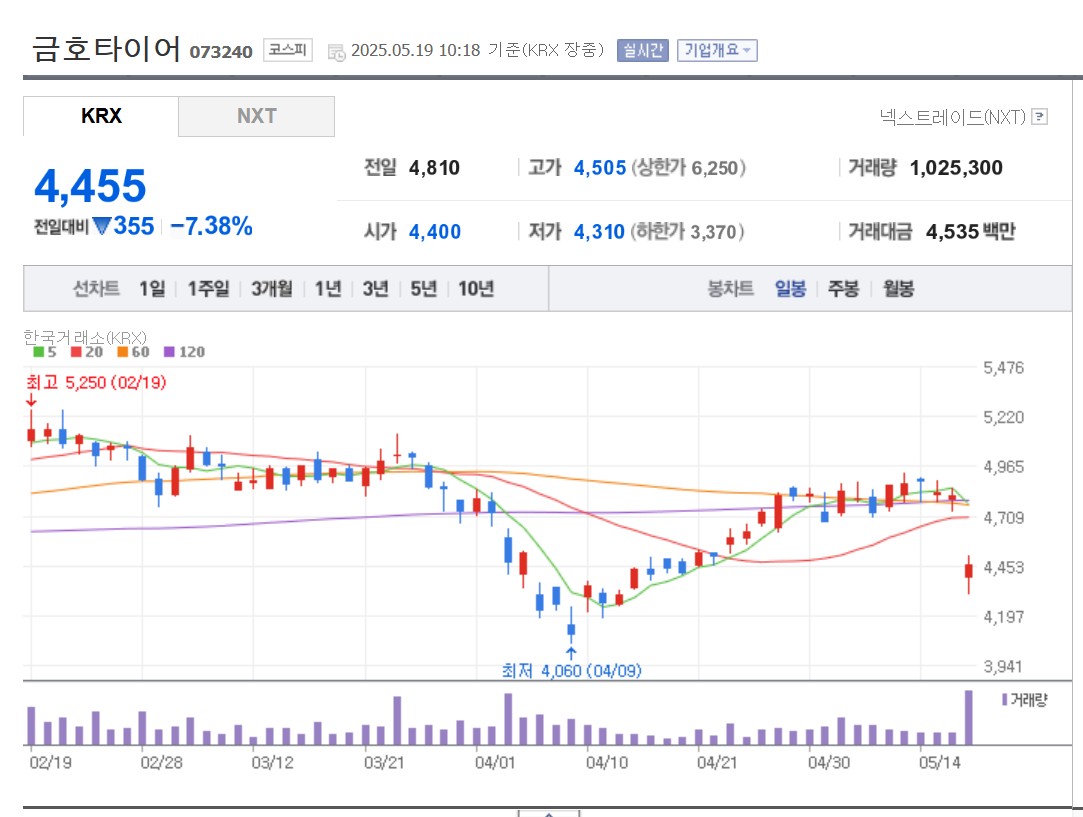
Task: Click the orange 60-day moving average swatch
Action: point(122,352)
